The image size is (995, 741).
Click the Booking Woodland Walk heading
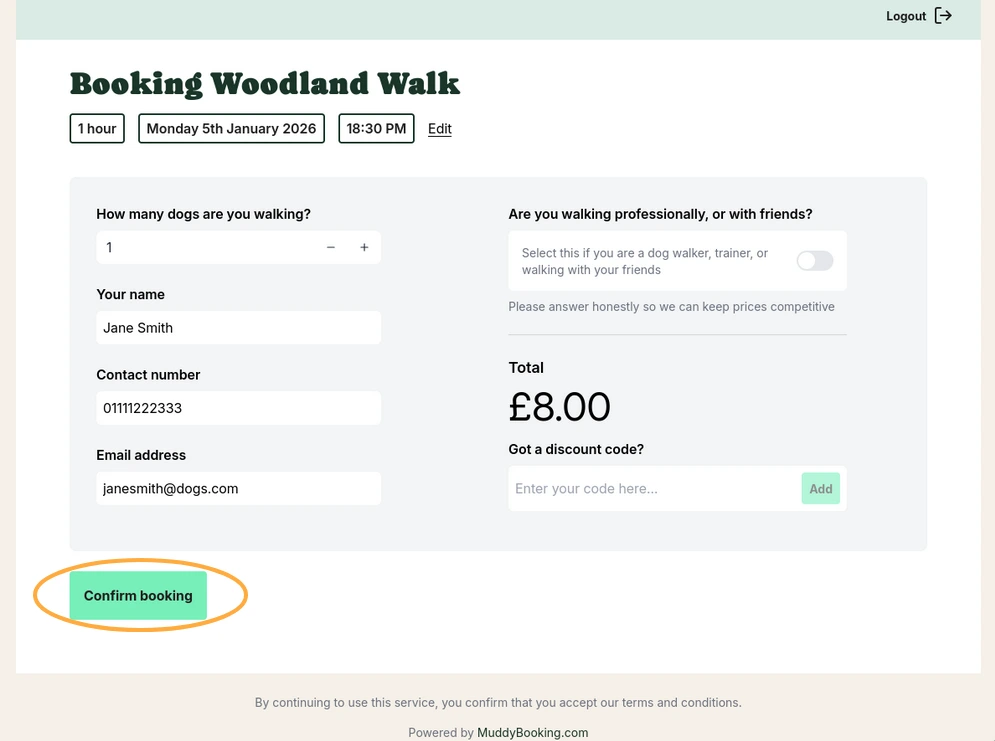click(264, 84)
